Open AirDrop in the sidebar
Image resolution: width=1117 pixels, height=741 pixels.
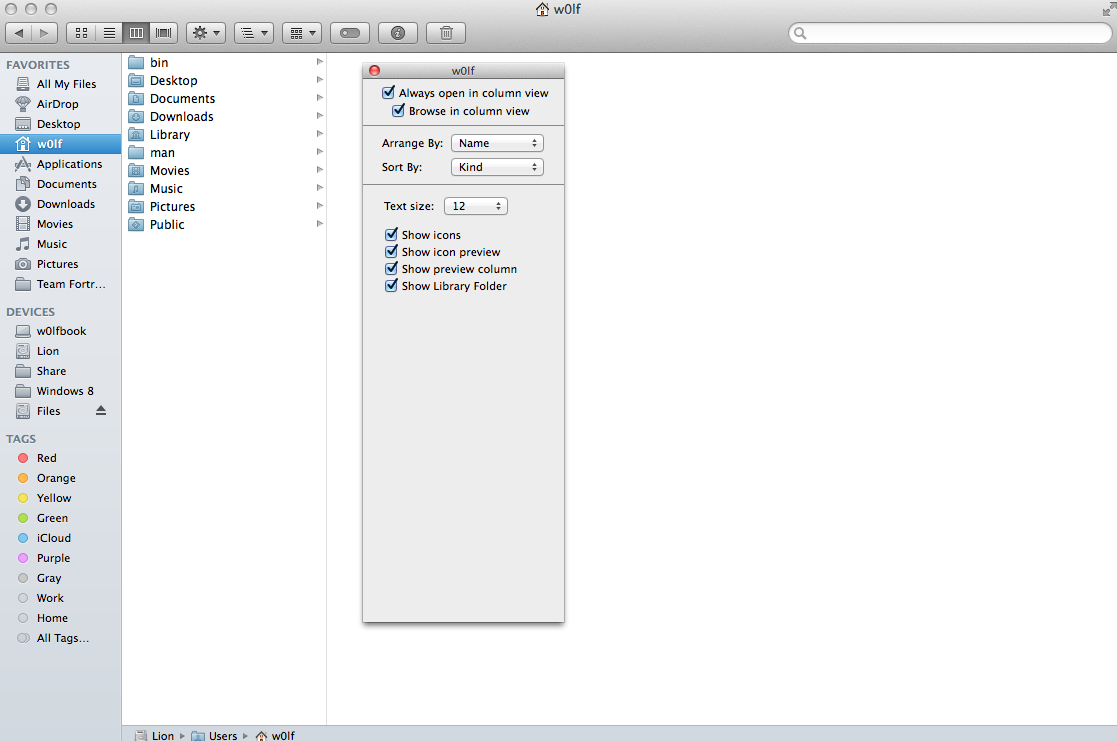(61, 104)
